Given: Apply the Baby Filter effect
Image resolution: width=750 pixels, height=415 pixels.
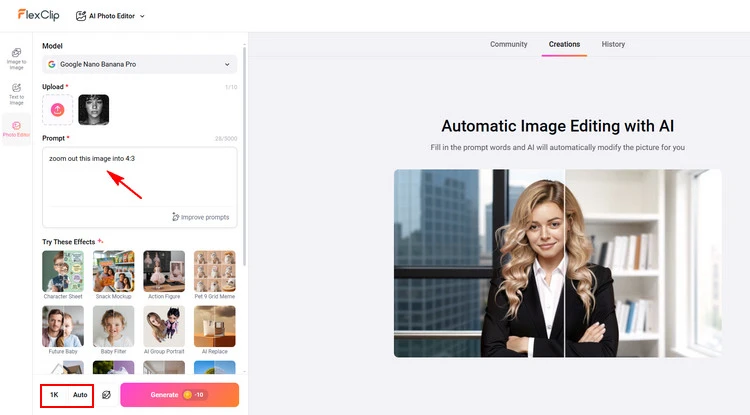Looking at the screenshot, I should pyautogui.click(x=113, y=326).
